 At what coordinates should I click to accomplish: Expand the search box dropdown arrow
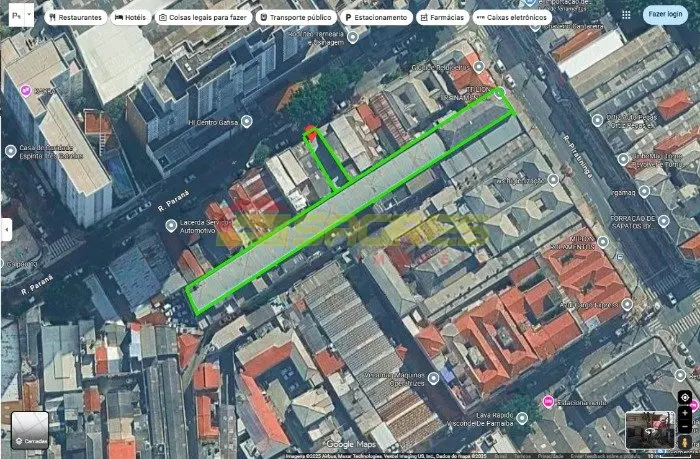pos(29,16)
